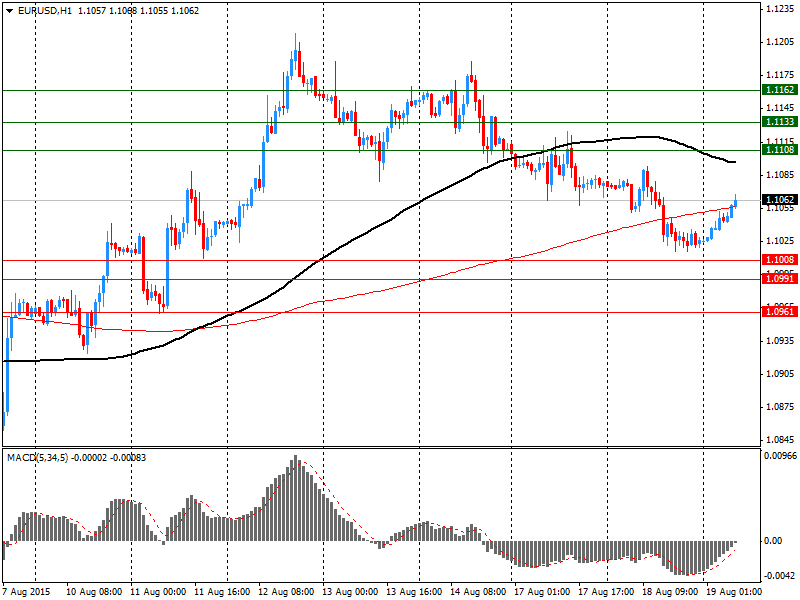Select the 1.0935 price scale value
Screen dimensions: 800x600
(781, 340)
